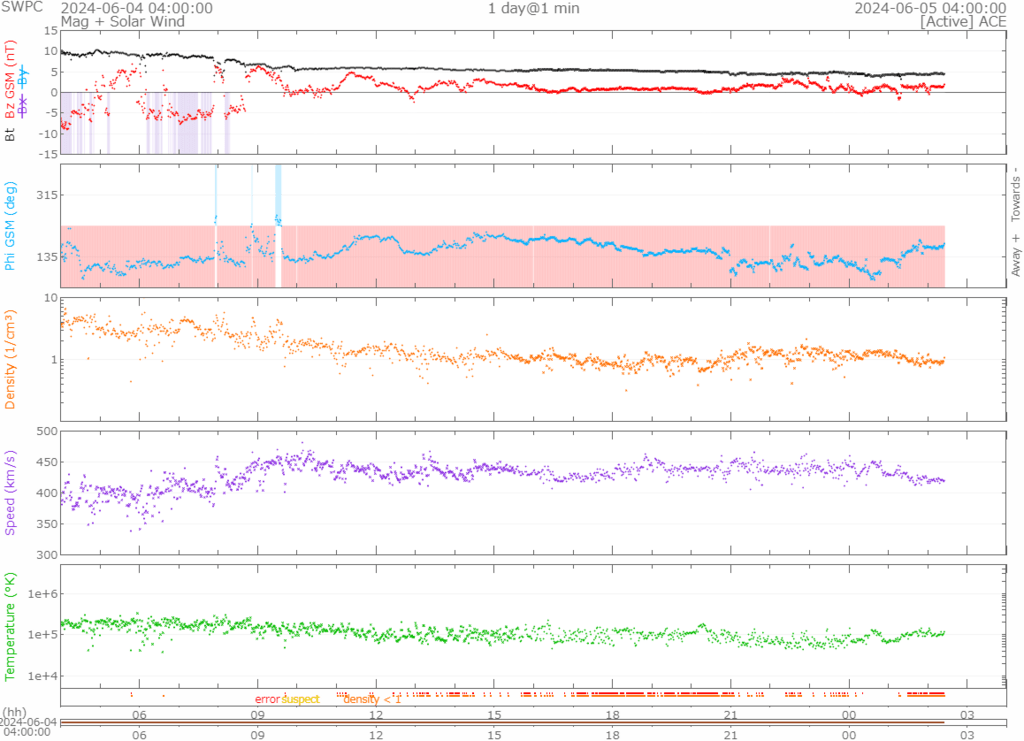Viewport: 1024px width, 741px height.
Task: Click the Bz GSM (nT) series label
Action: point(11,78)
